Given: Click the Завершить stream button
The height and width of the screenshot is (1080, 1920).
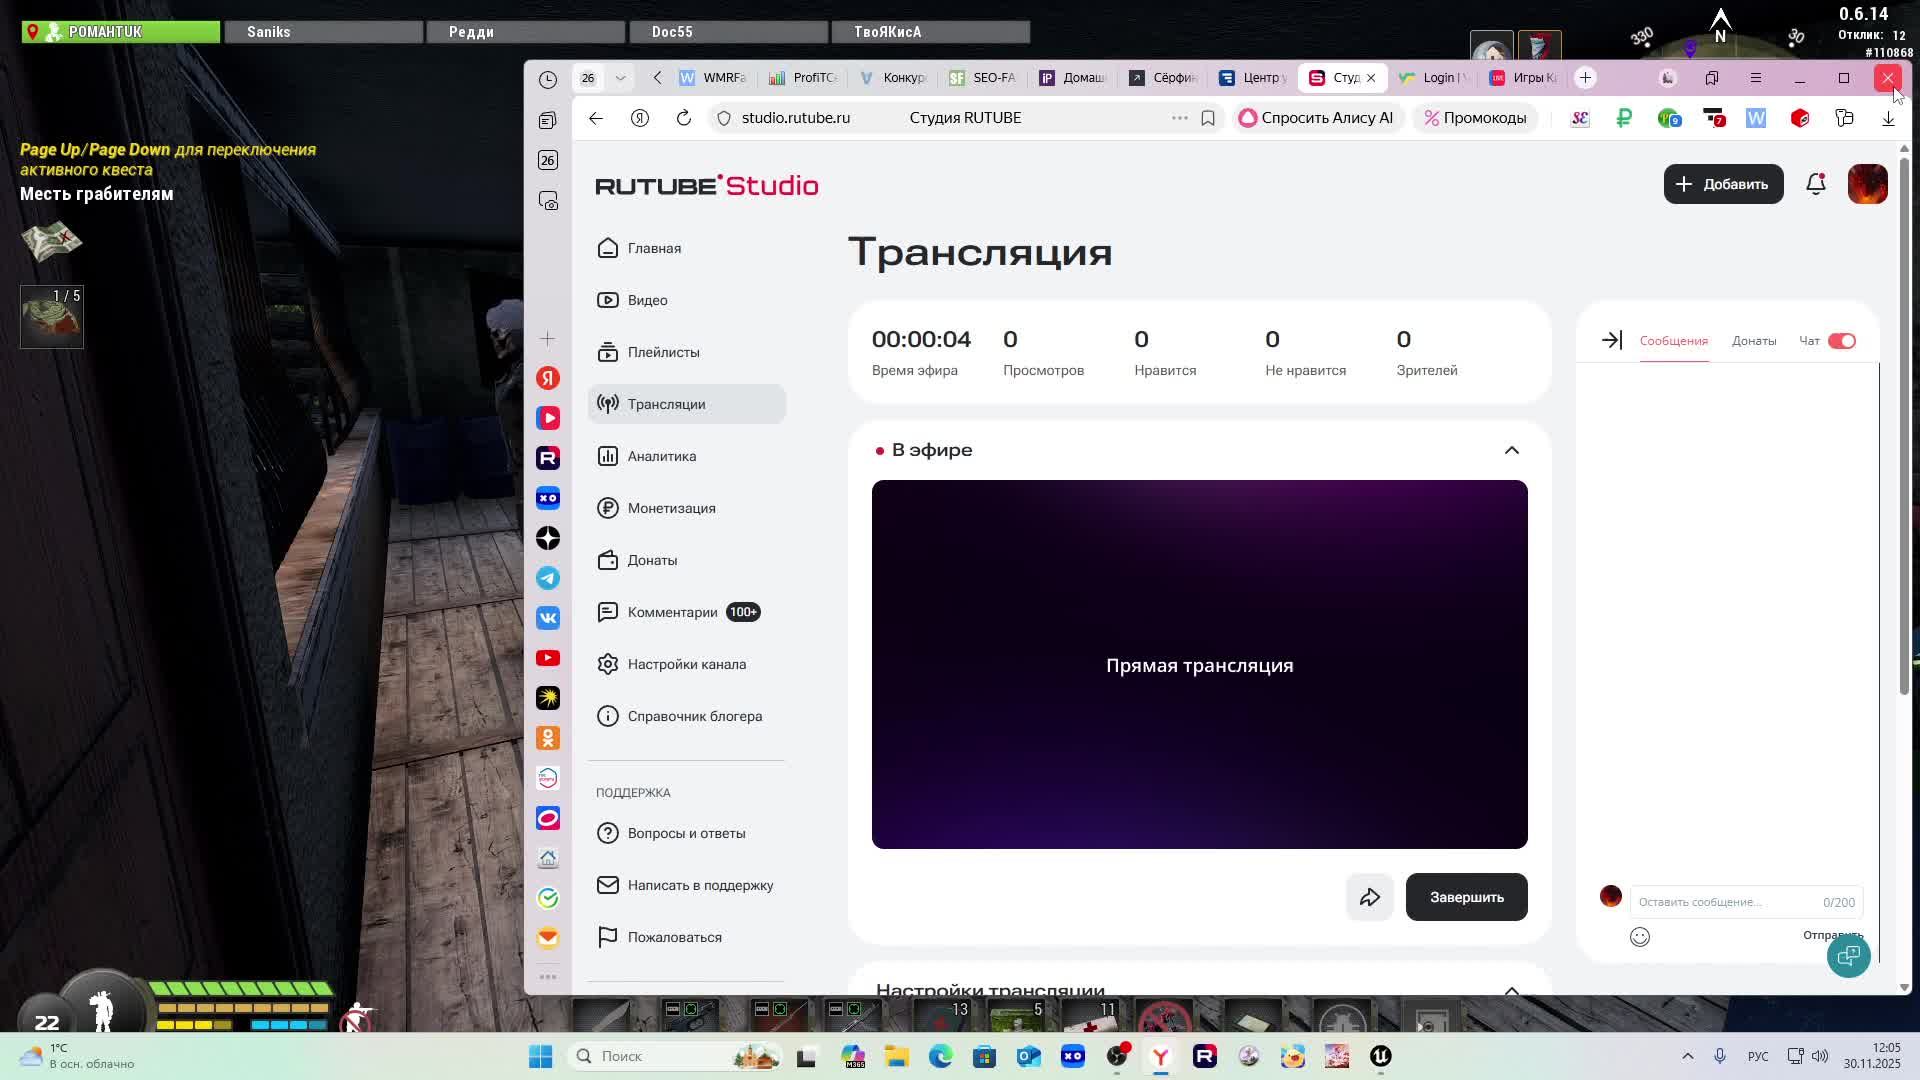Looking at the screenshot, I should (1466, 897).
